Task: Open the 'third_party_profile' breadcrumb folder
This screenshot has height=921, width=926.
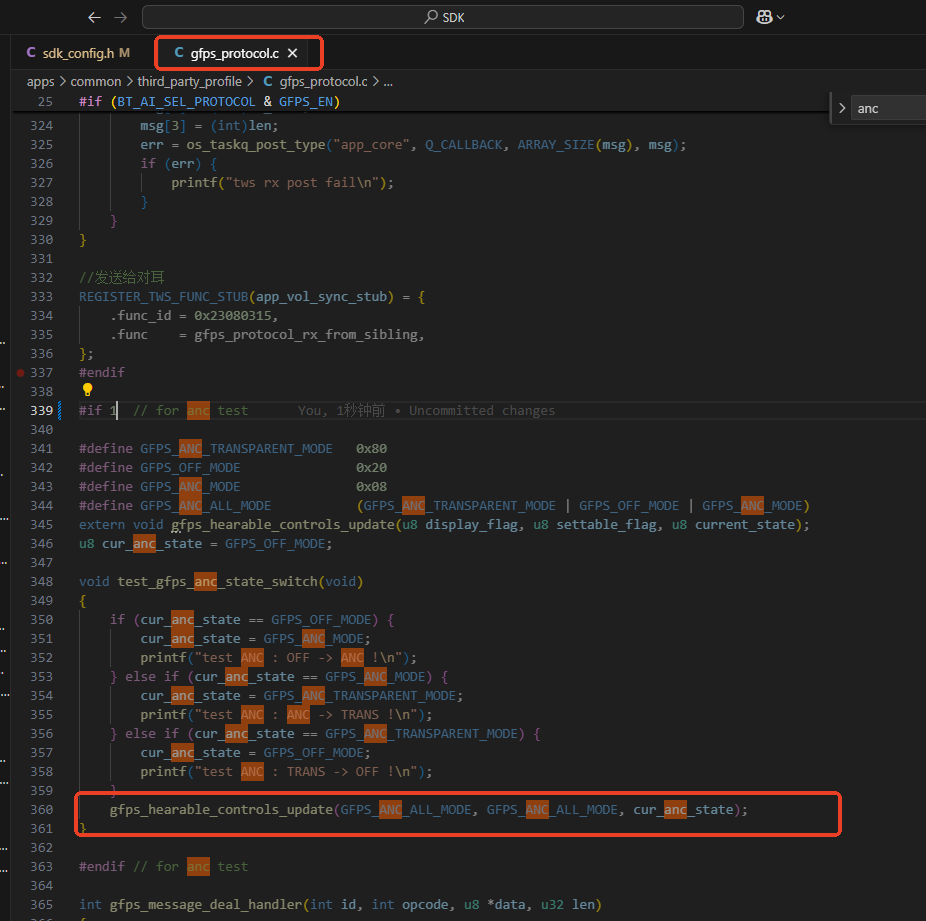Action: pos(190,81)
